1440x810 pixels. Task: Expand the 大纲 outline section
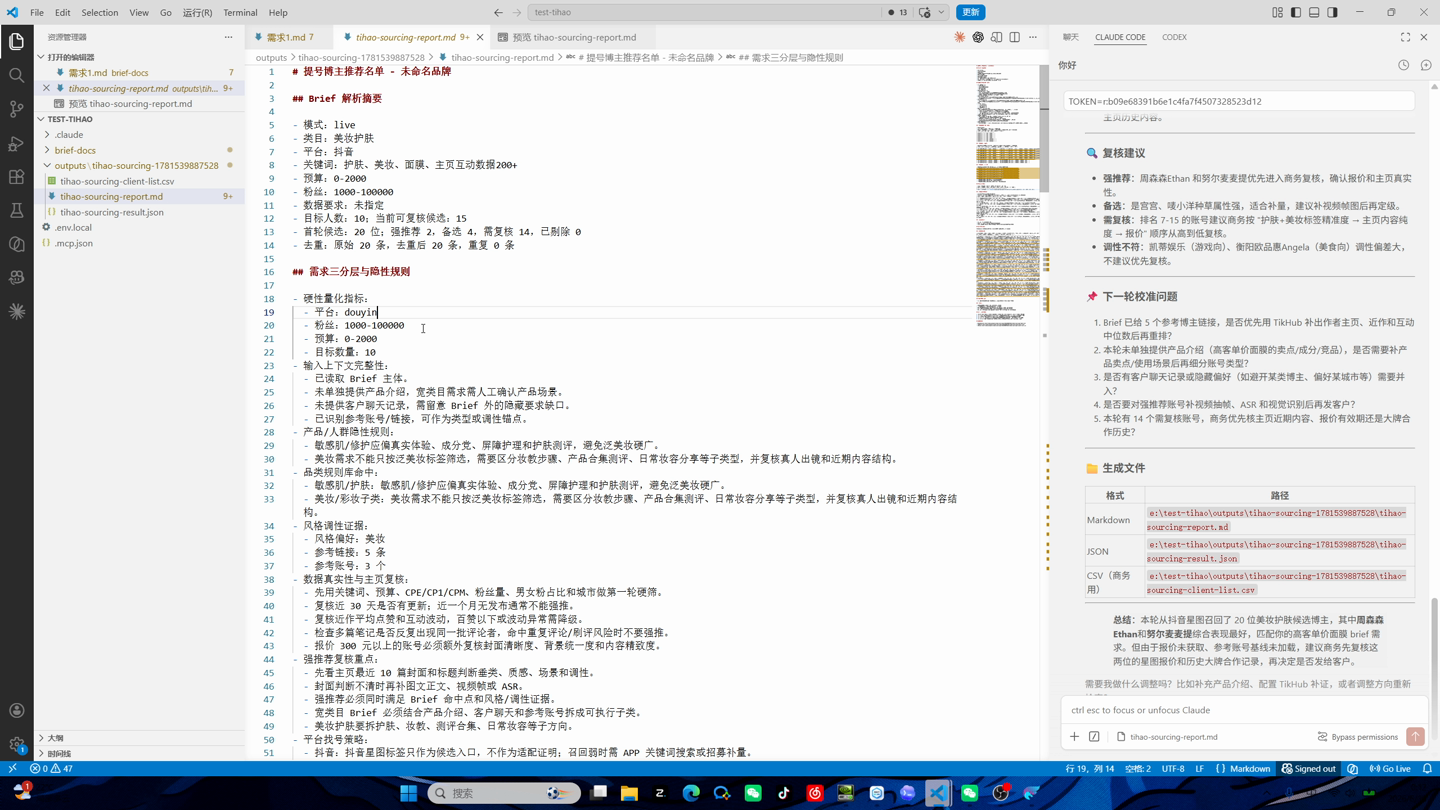(56, 738)
